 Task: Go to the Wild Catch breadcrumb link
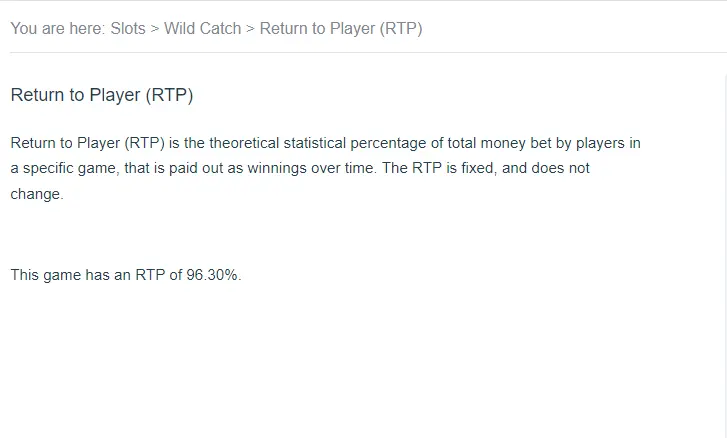(203, 29)
